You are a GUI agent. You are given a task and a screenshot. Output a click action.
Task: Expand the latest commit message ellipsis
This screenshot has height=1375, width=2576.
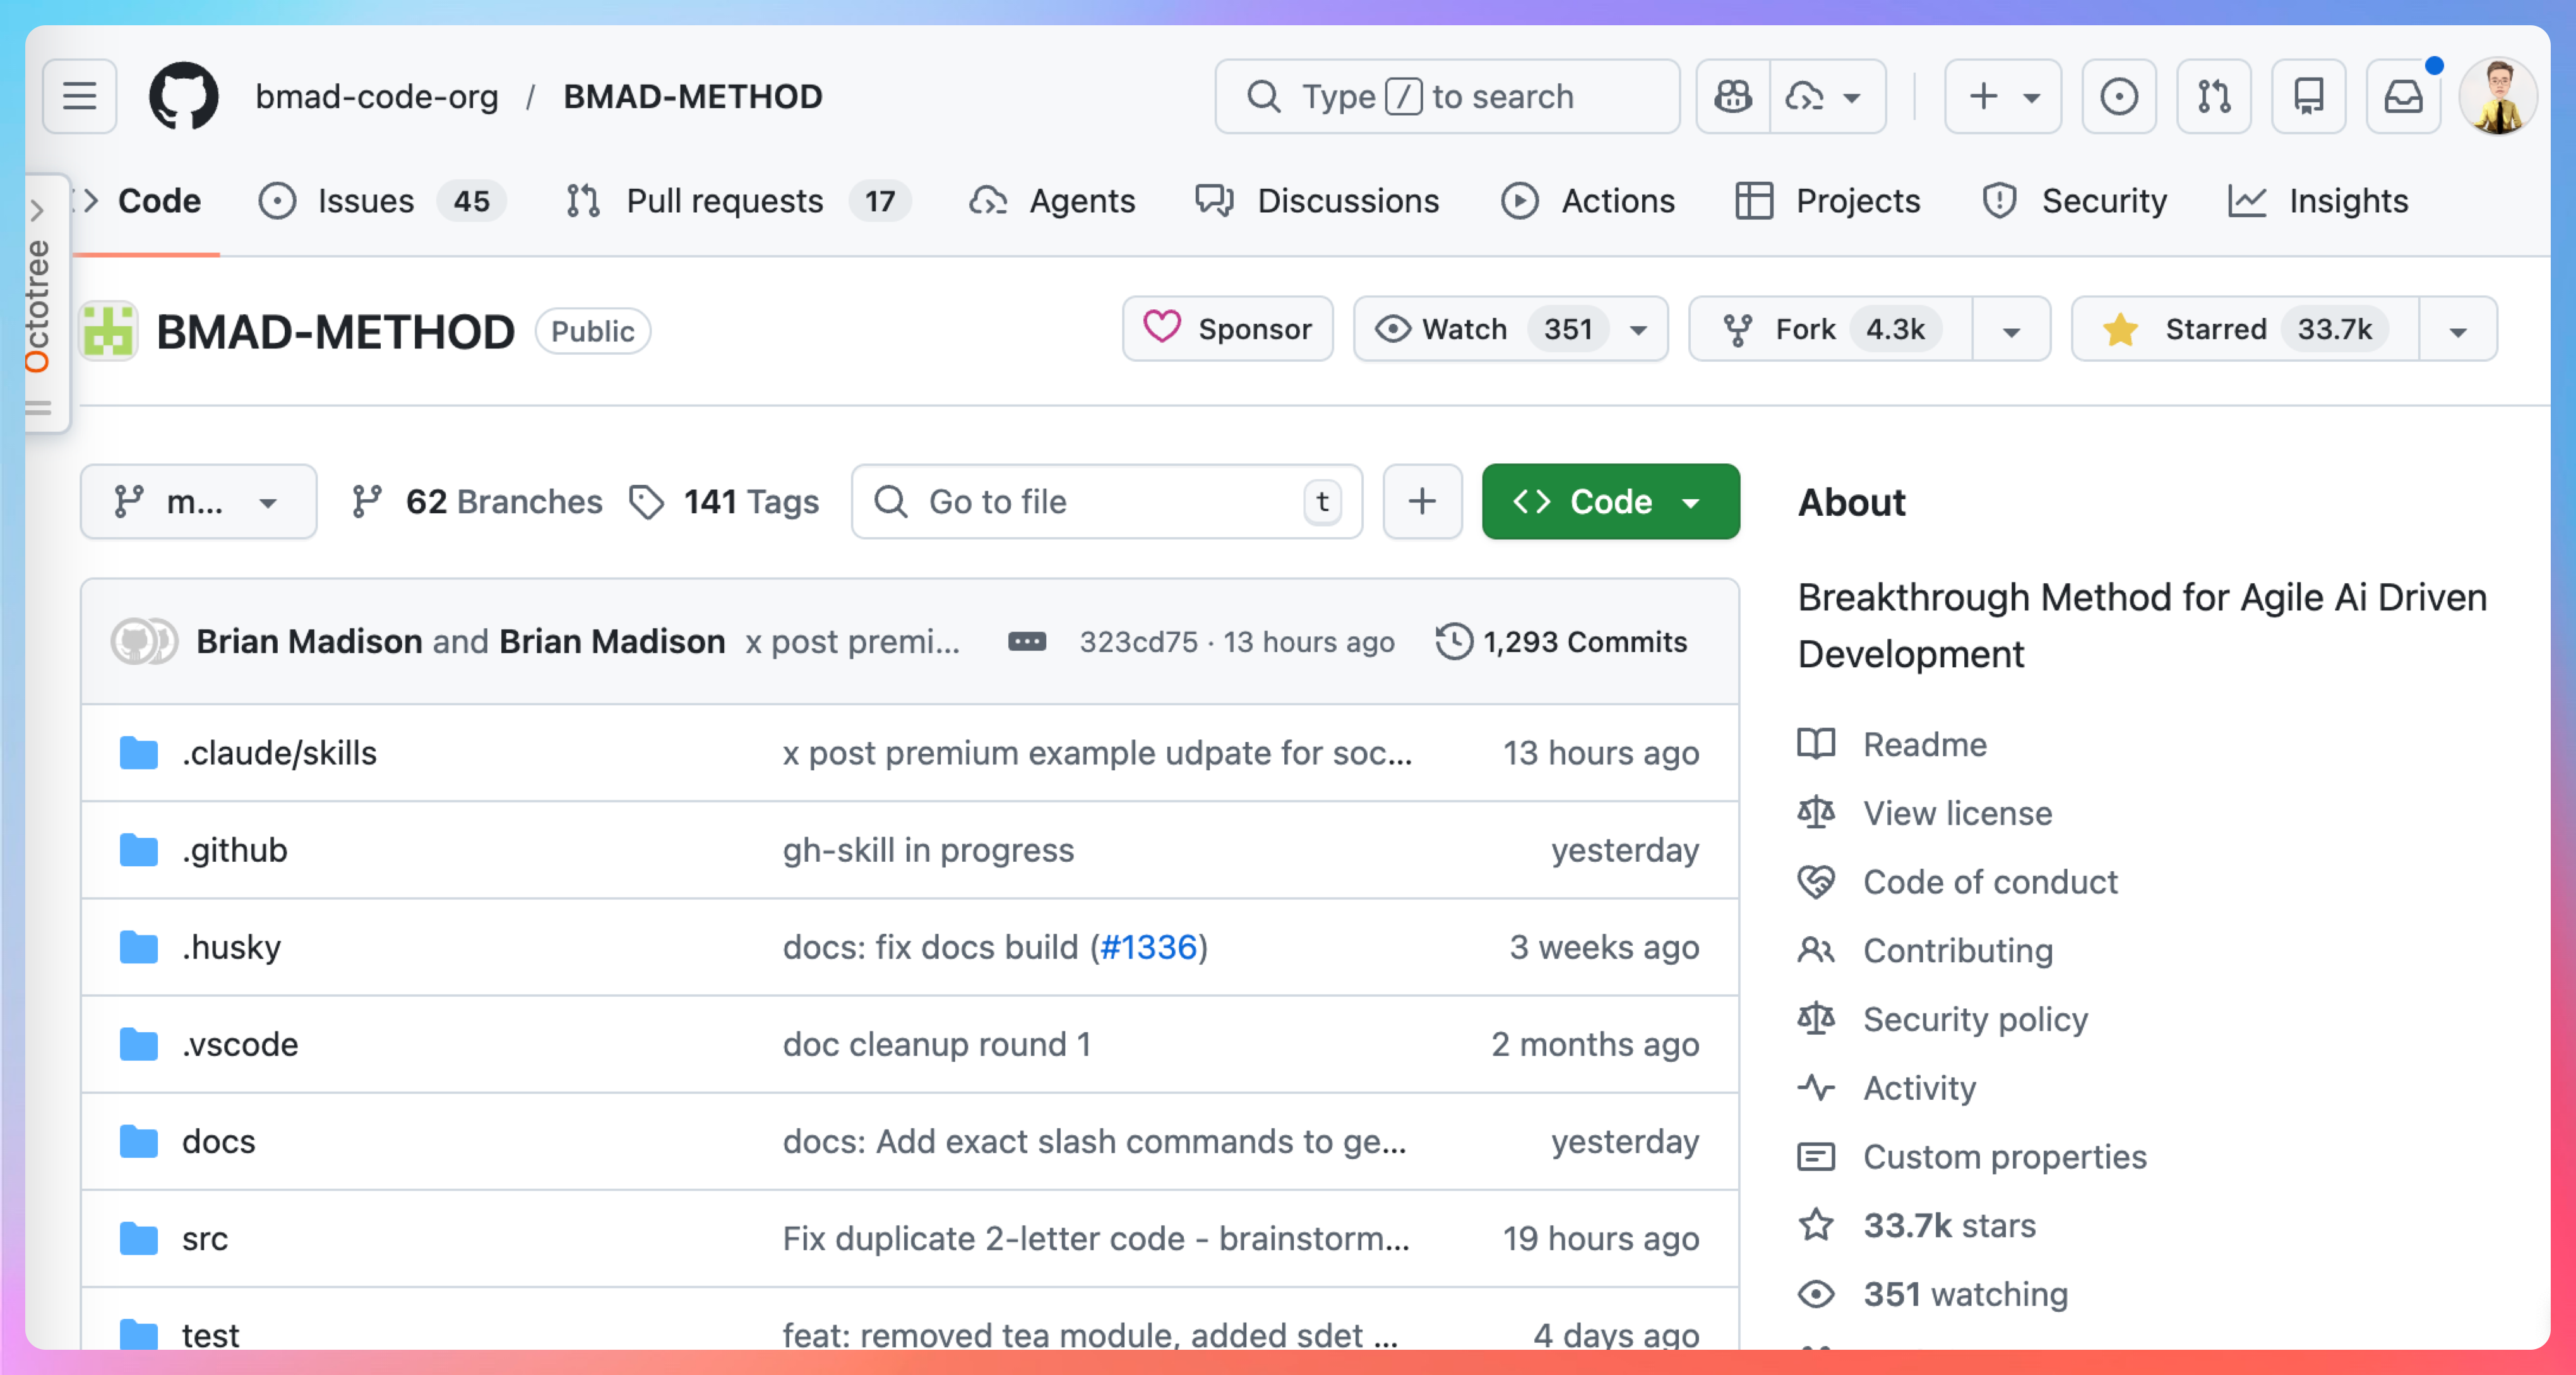tap(1026, 641)
